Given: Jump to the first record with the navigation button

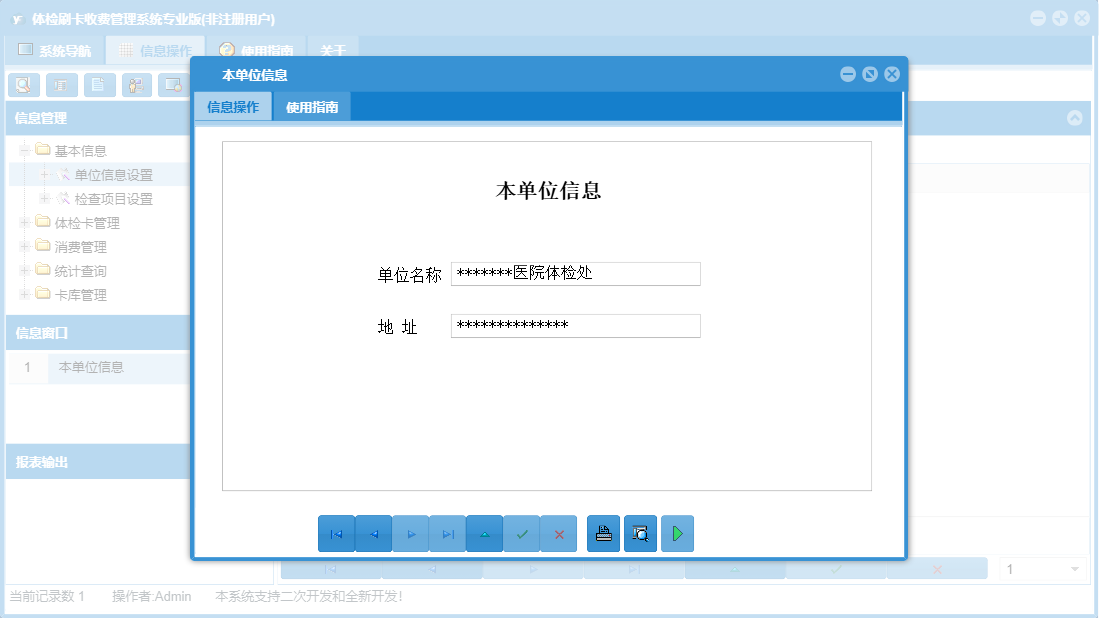Looking at the screenshot, I should 336,533.
